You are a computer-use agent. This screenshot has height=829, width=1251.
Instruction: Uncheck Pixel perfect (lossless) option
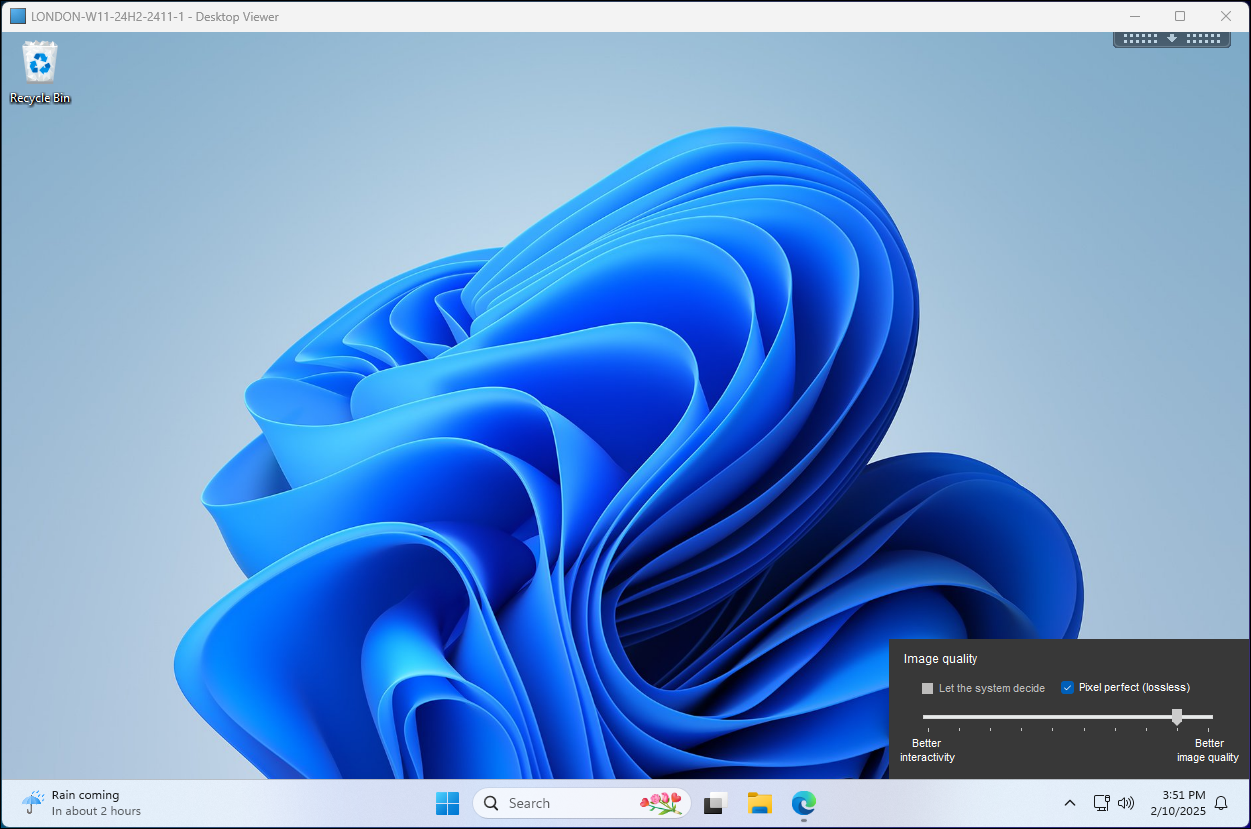pyautogui.click(x=1067, y=688)
